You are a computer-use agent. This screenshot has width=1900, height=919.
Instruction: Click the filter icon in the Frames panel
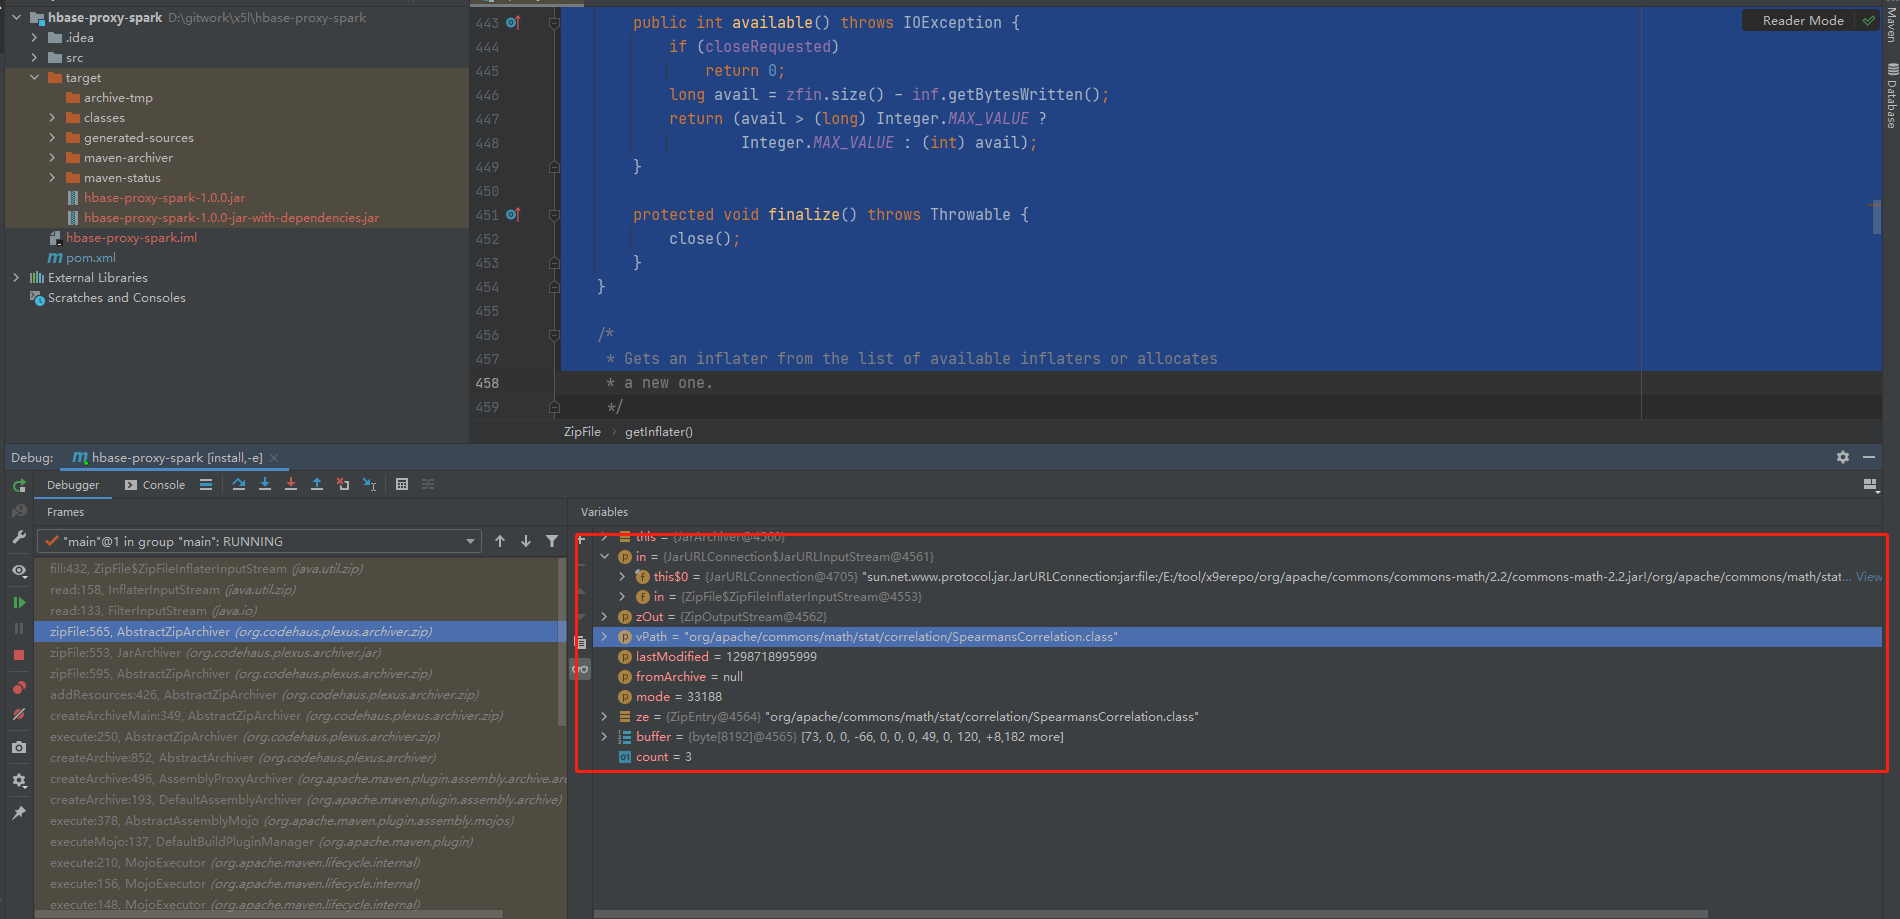553,540
